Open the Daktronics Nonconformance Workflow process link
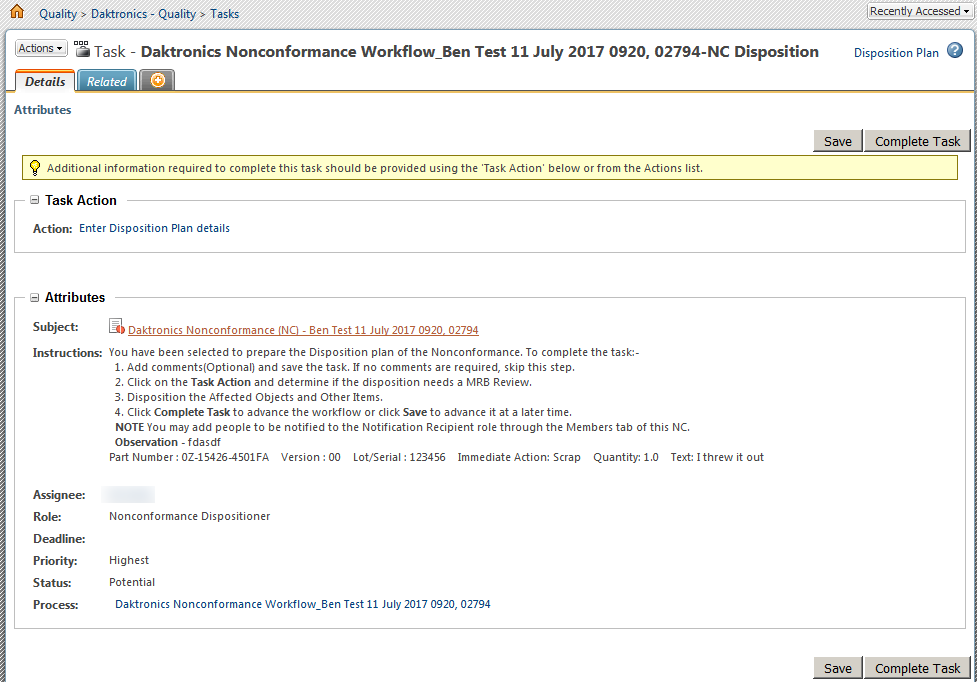 coord(303,604)
